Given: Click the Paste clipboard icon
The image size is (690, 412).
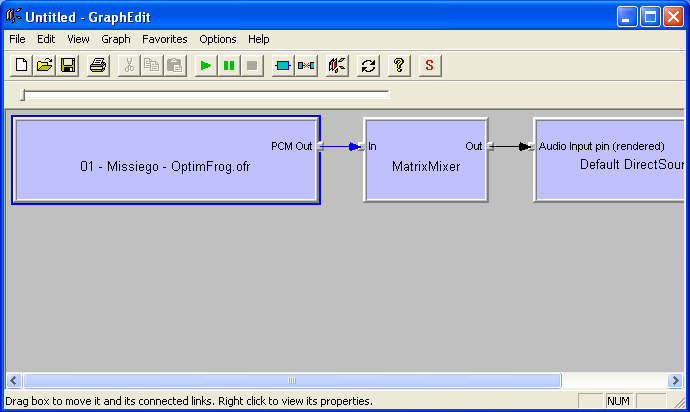Looking at the screenshot, I should pos(175,66).
